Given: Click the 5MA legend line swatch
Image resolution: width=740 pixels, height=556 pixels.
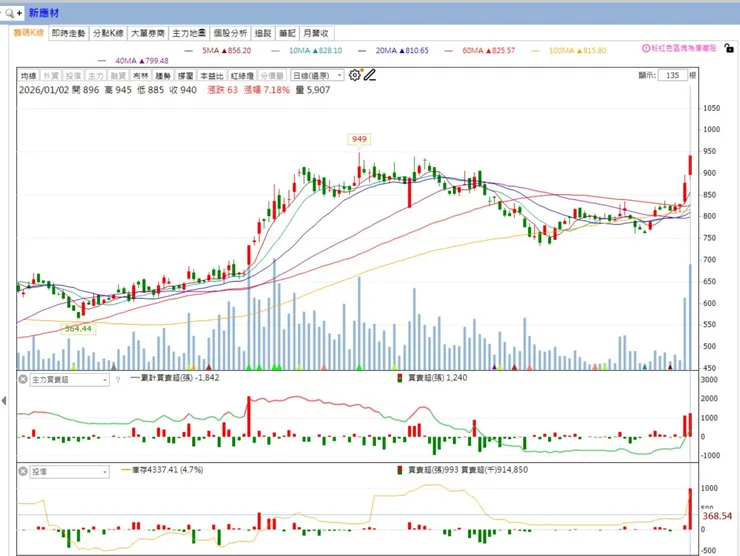Looking at the screenshot, I should [188, 51].
